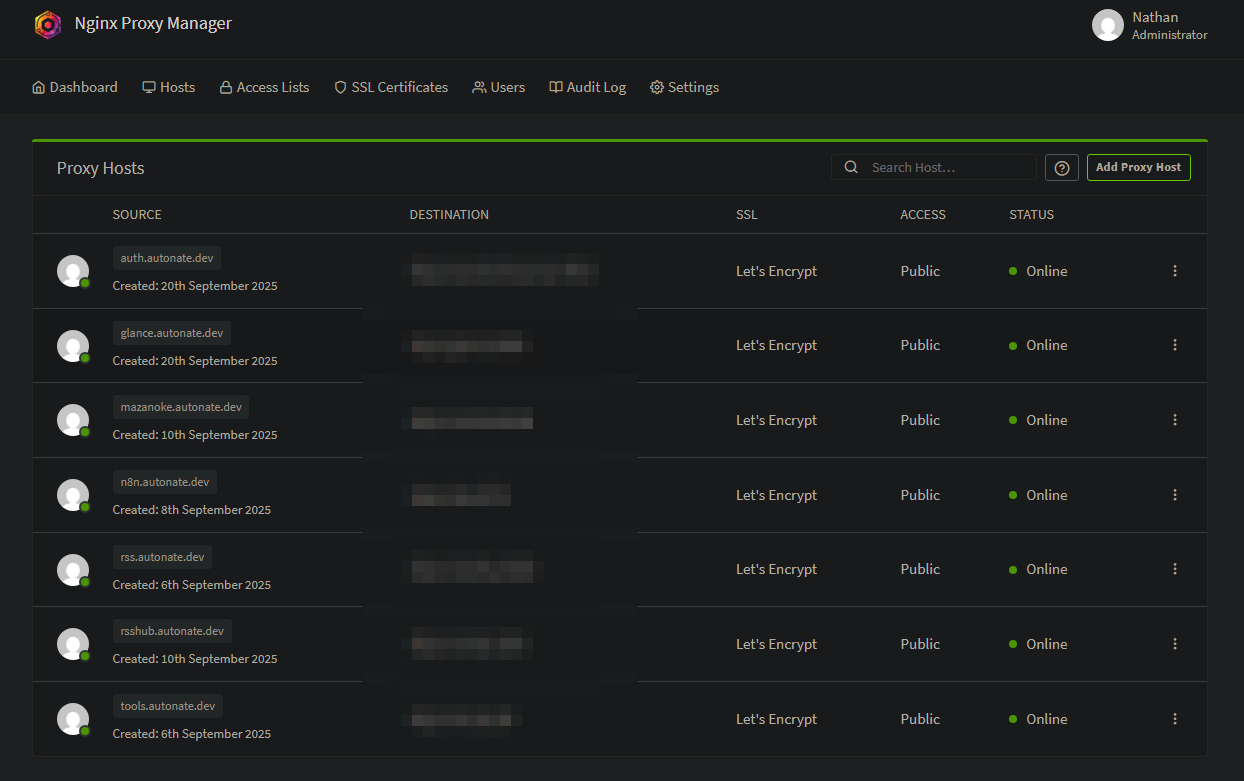The width and height of the screenshot is (1244, 781).
Task: Click the Add Proxy Host button
Action: coord(1138,167)
